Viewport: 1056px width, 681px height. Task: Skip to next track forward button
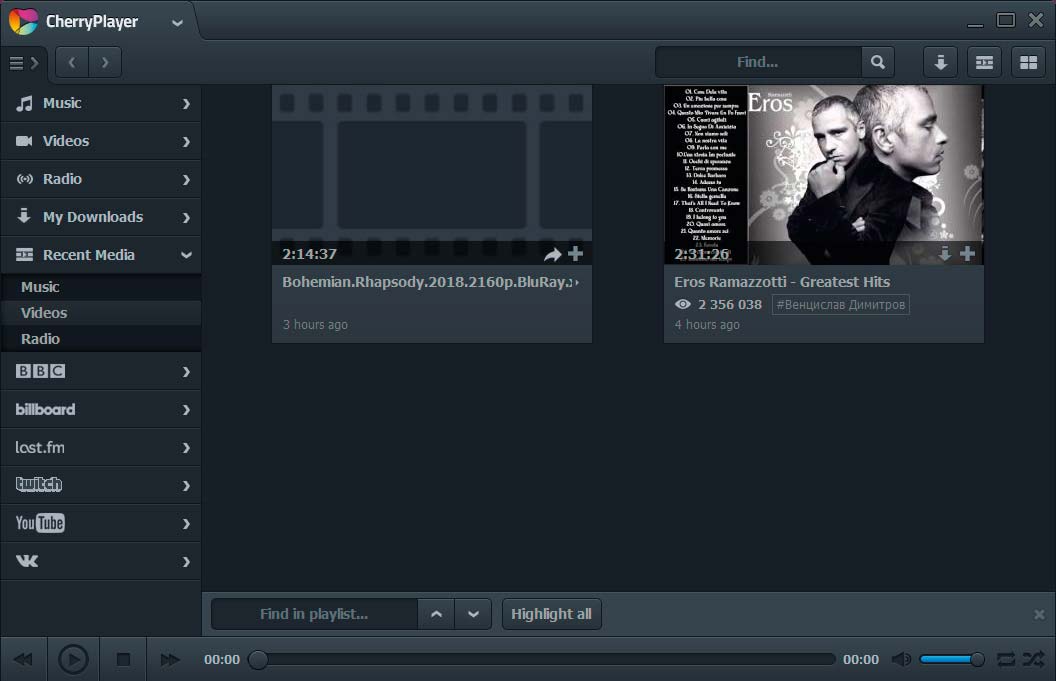(x=170, y=659)
